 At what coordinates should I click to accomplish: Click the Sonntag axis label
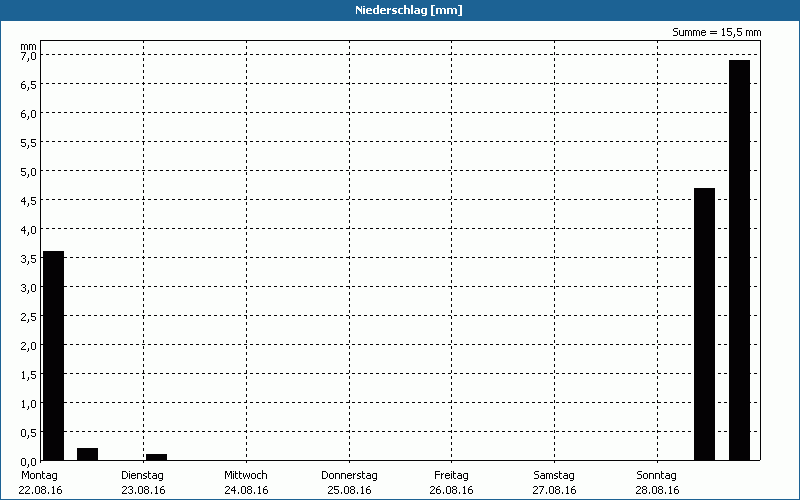(x=657, y=476)
